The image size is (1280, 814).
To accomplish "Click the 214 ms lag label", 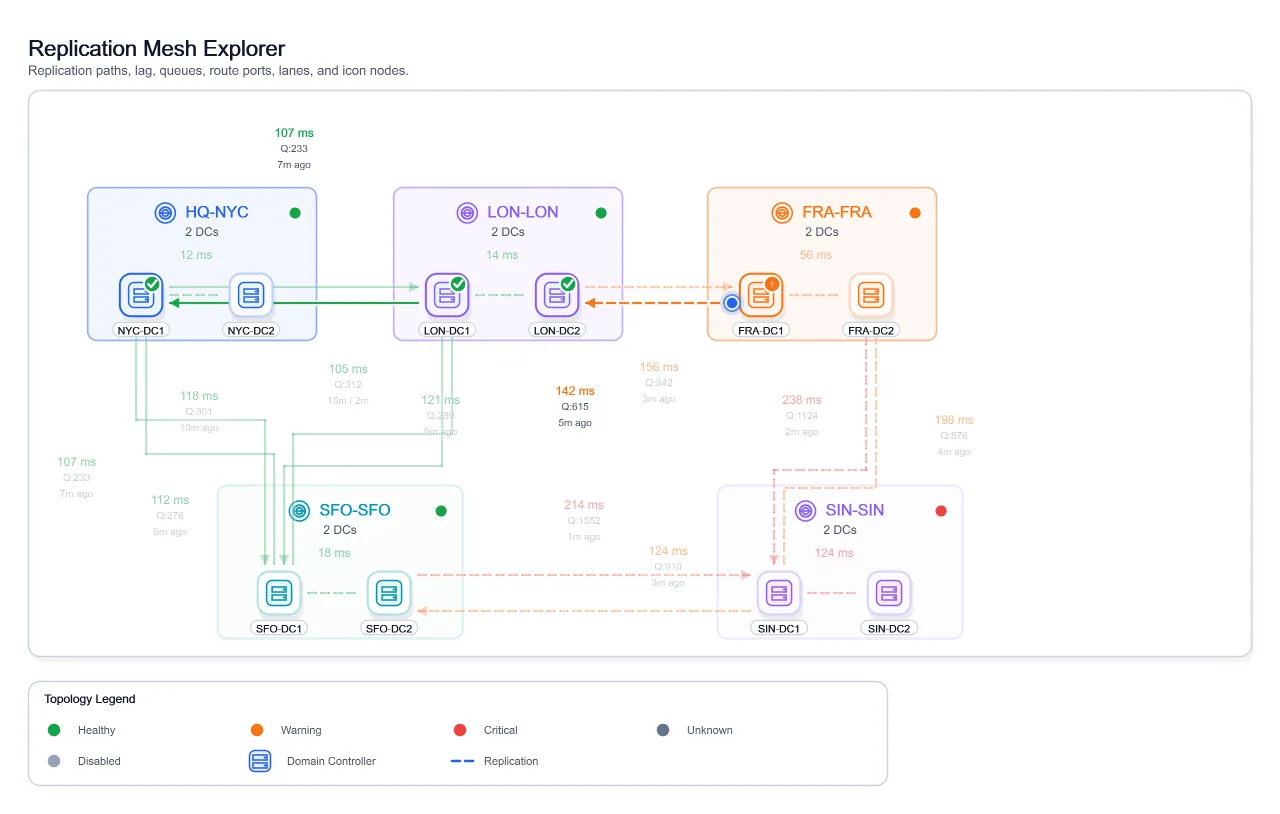I will (x=584, y=505).
